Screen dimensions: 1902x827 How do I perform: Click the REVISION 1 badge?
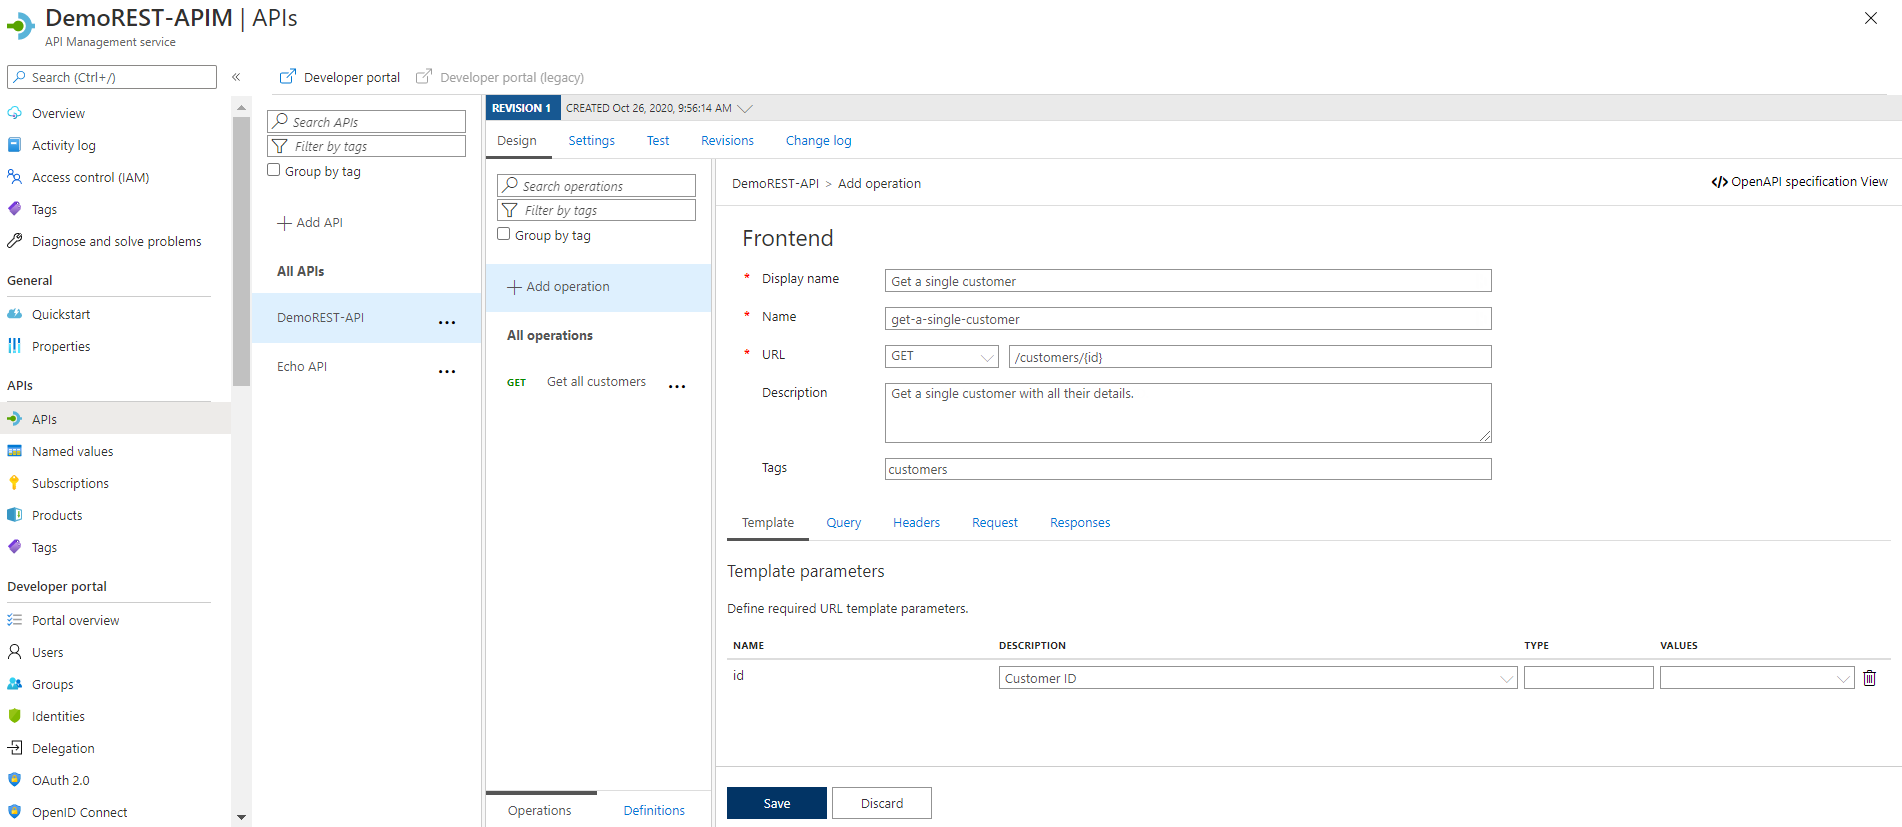tap(523, 108)
